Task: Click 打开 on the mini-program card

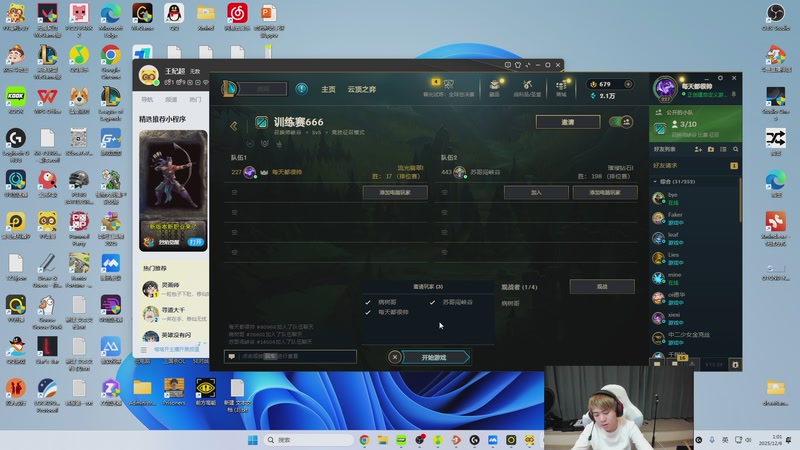Action: tap(196, 242)
